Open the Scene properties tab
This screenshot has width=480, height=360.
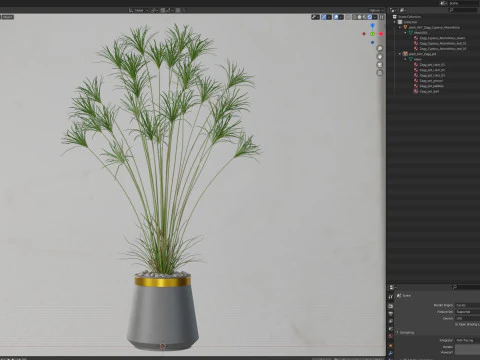click(391, 329)
